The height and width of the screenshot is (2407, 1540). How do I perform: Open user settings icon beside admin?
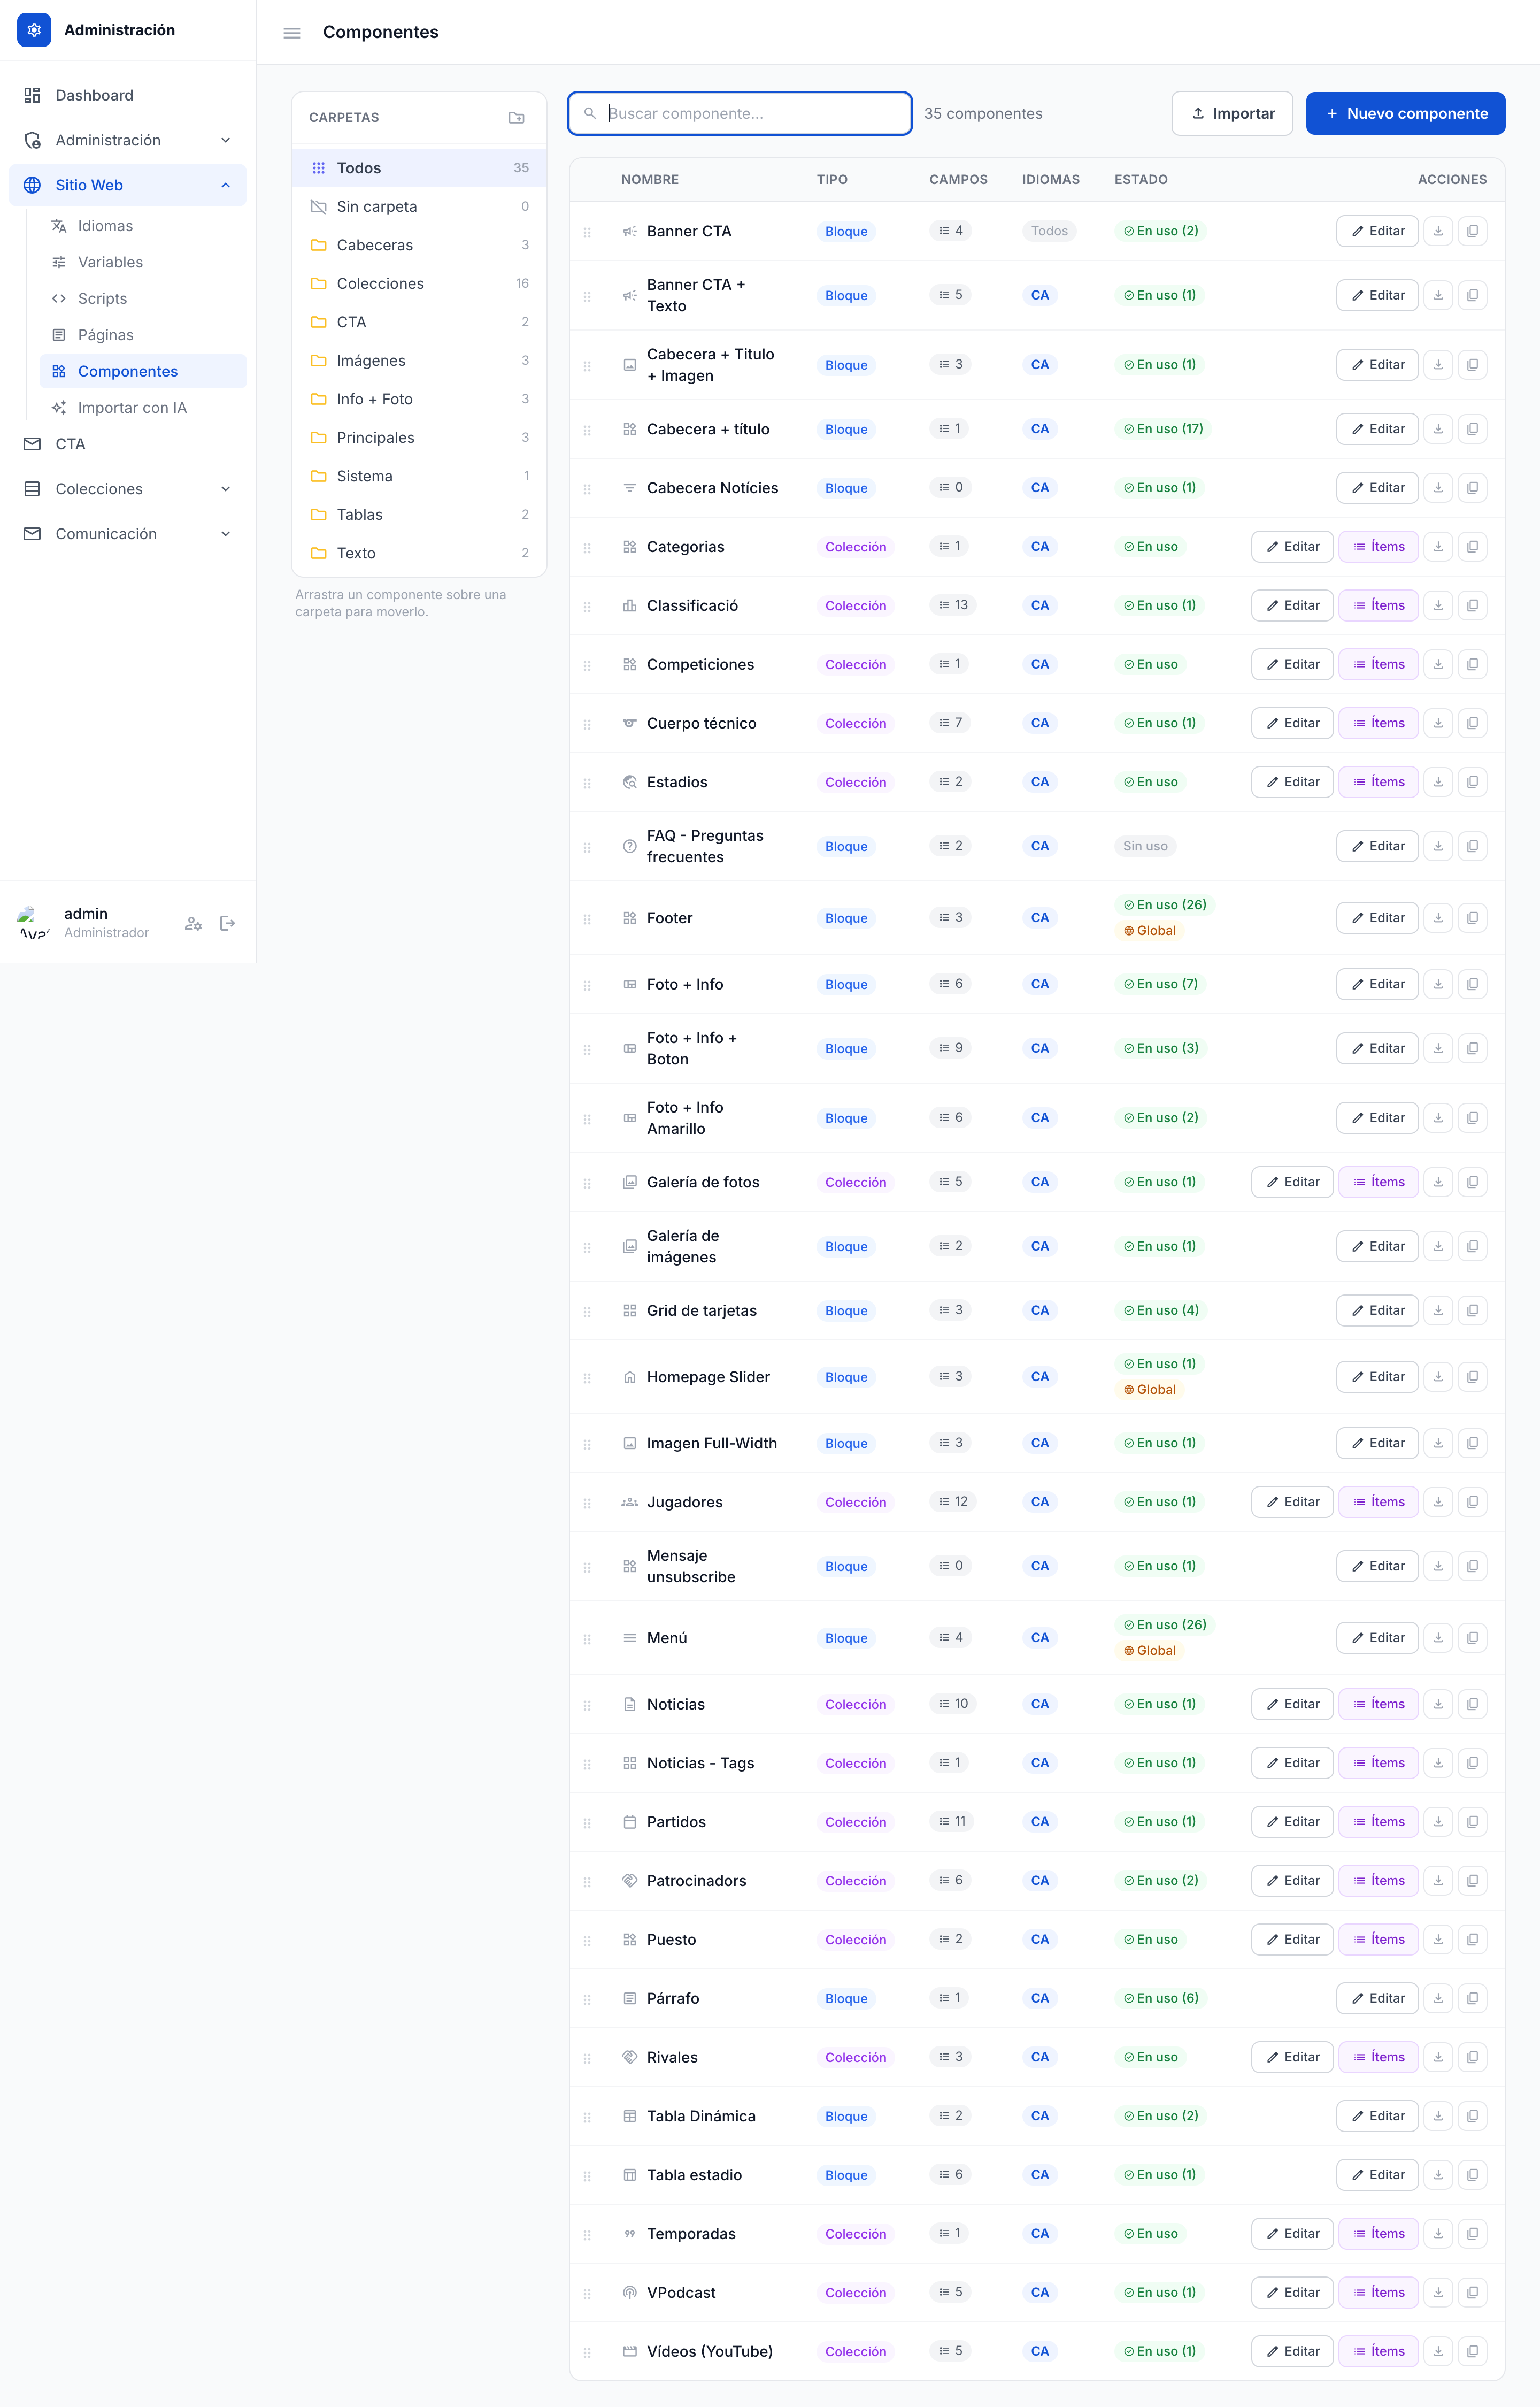pos(193,923)
